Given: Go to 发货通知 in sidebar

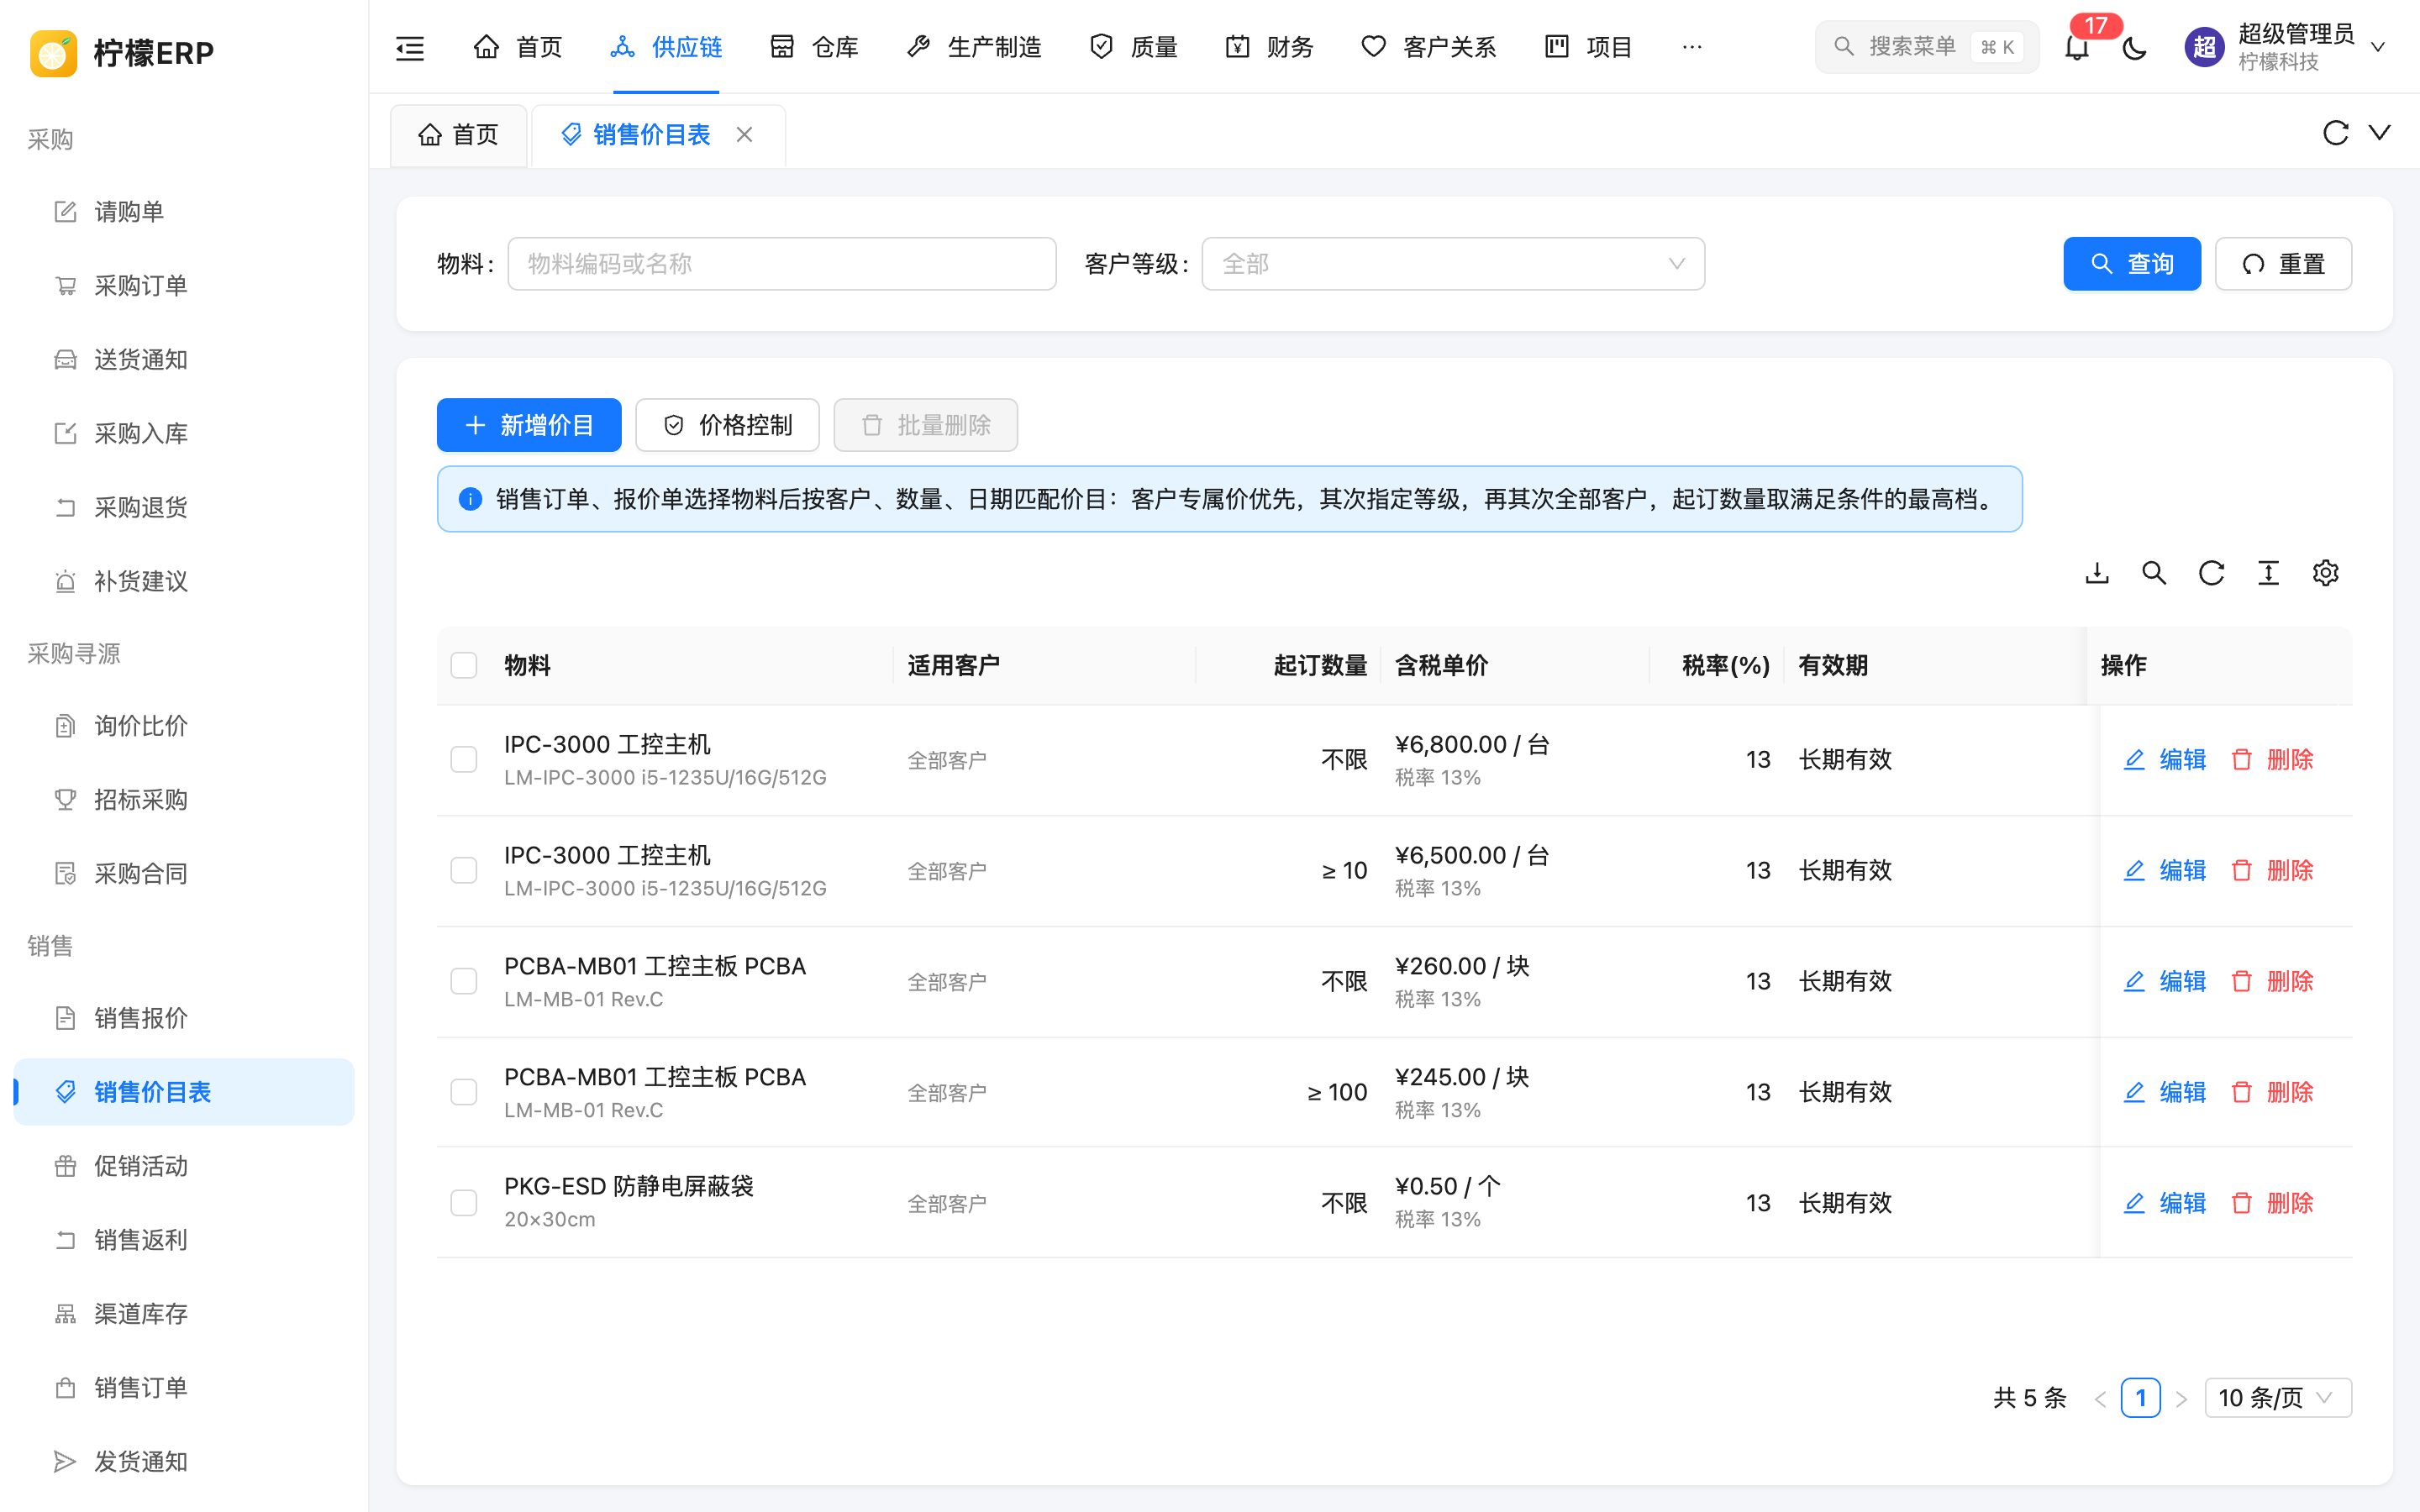Looking at the screenshot, I should 184,1462.
